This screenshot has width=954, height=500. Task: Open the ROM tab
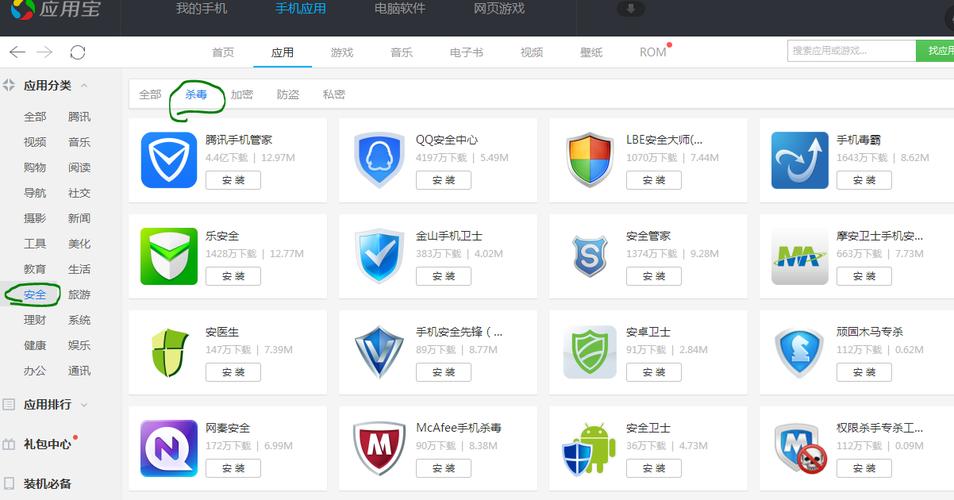tap(653, 52)
